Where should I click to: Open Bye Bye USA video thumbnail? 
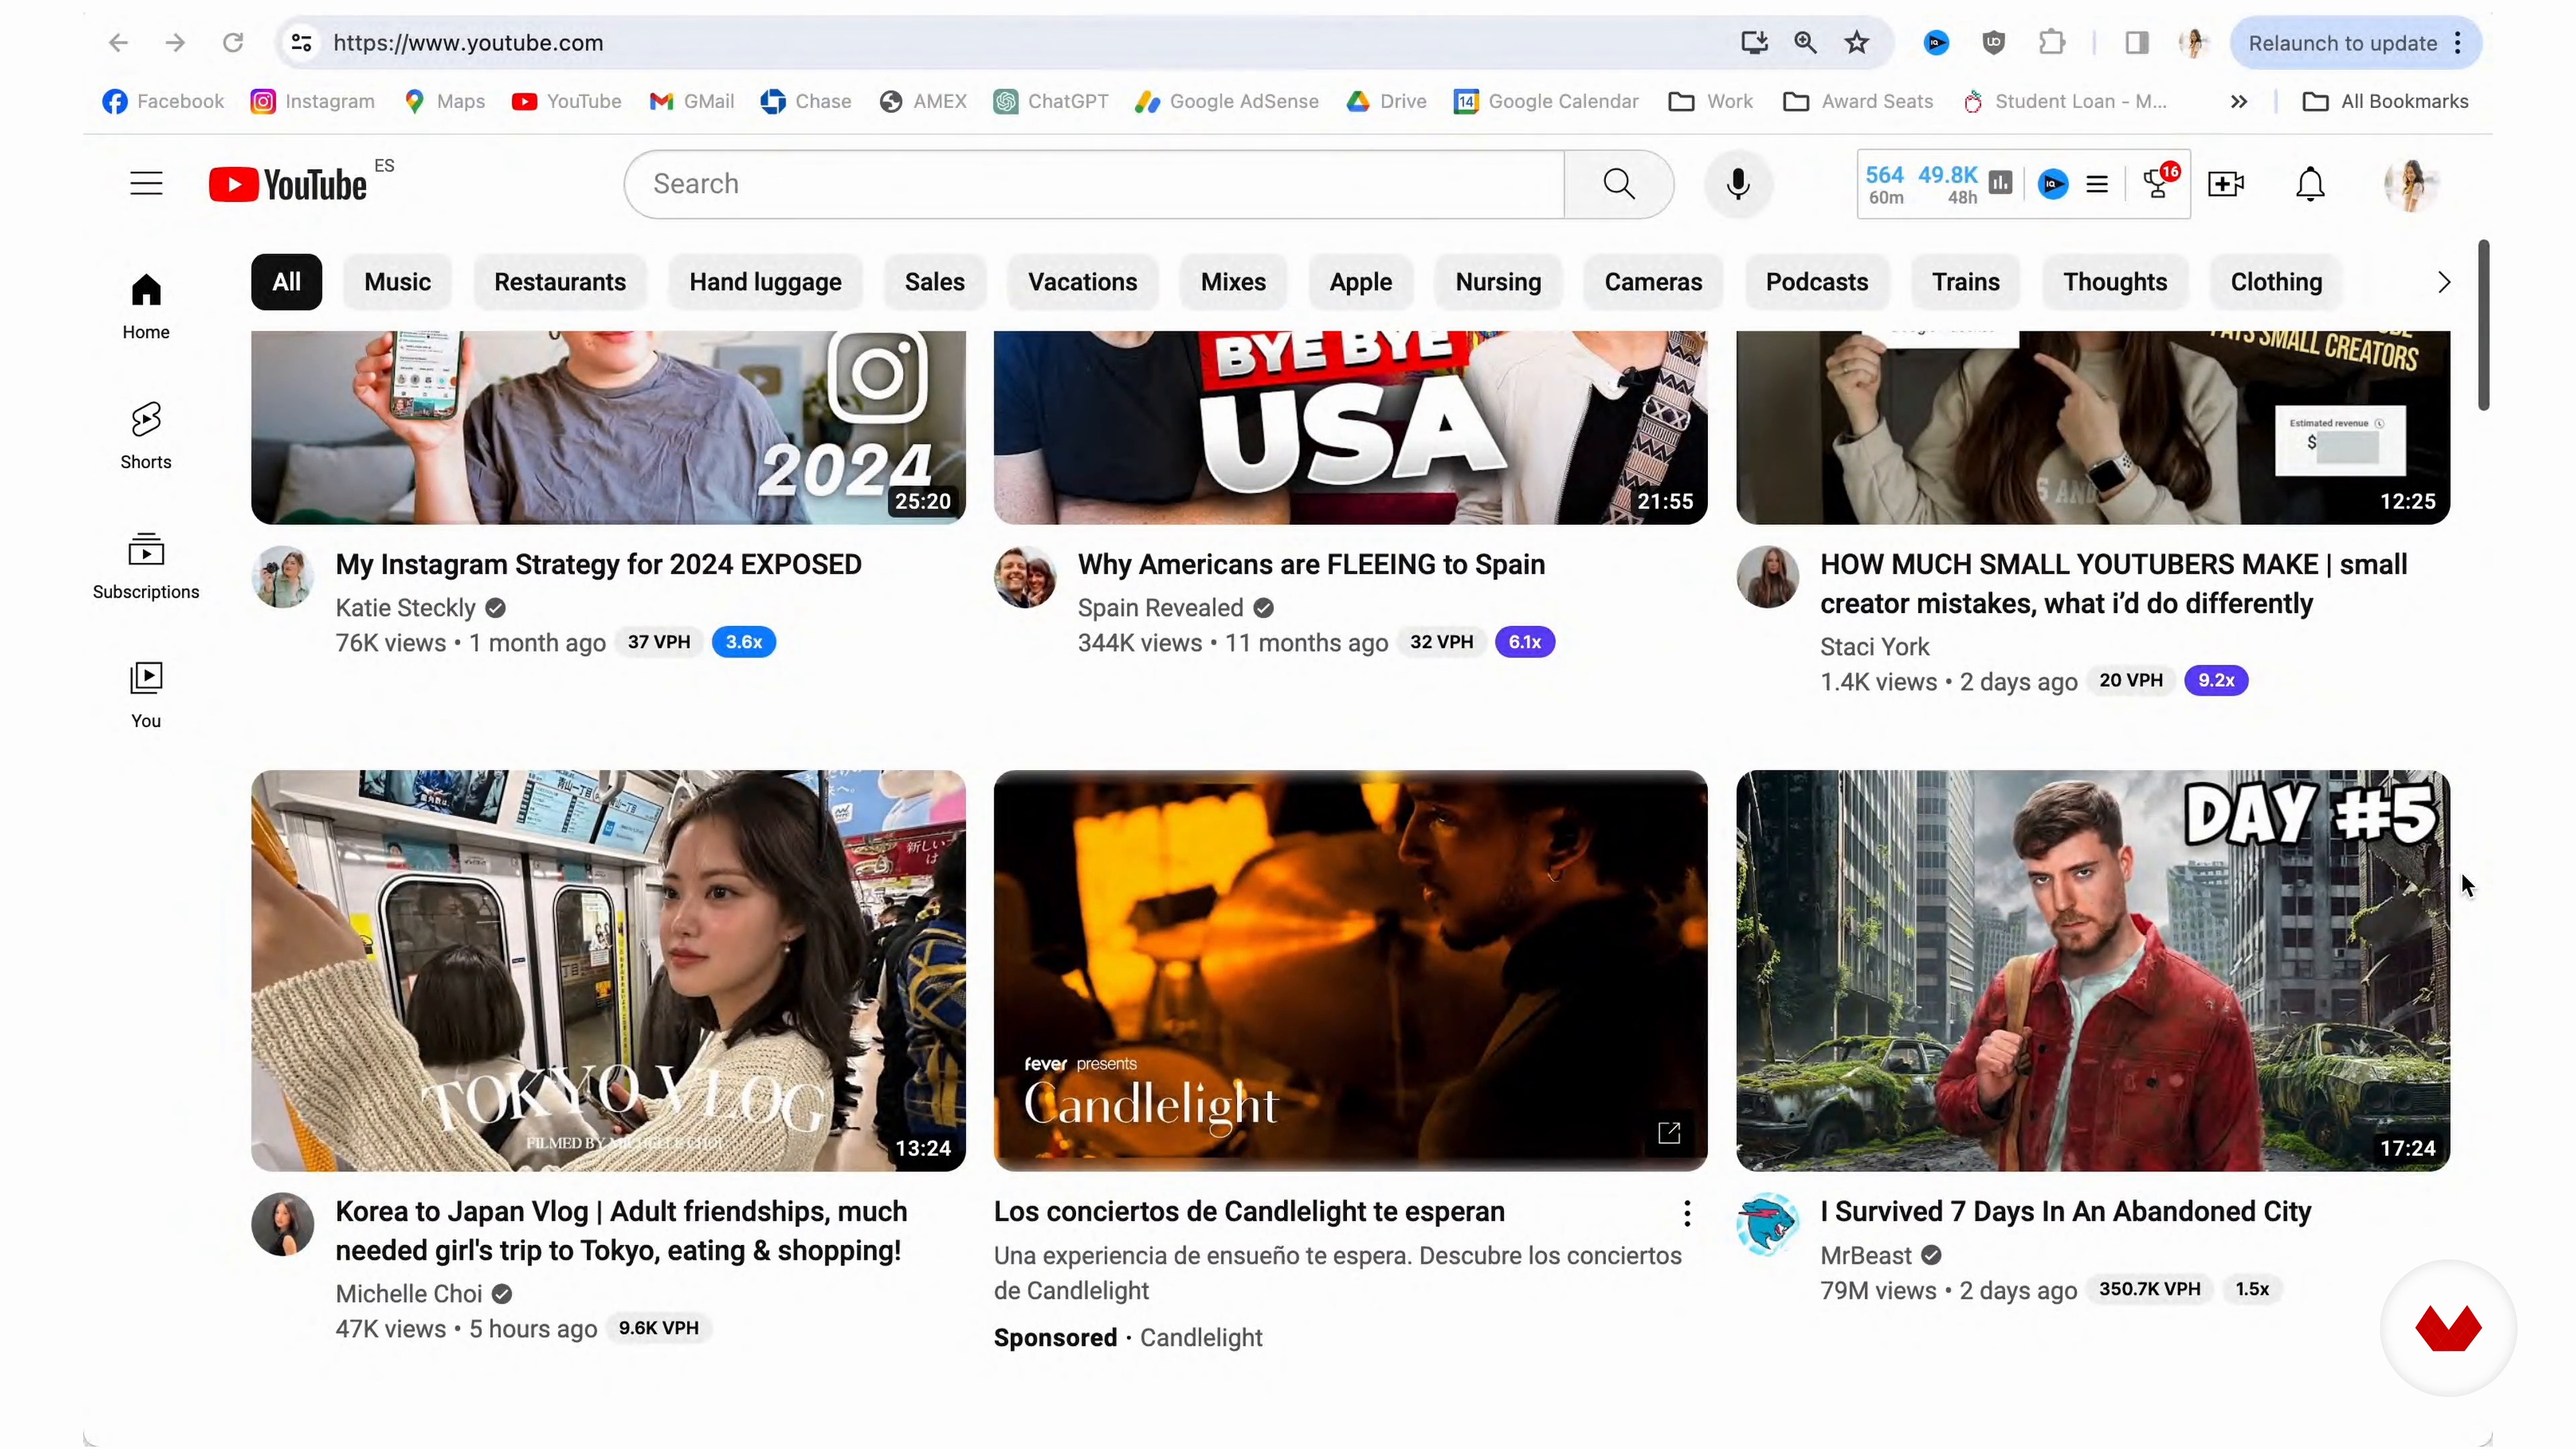click(x=1350, y=428)
